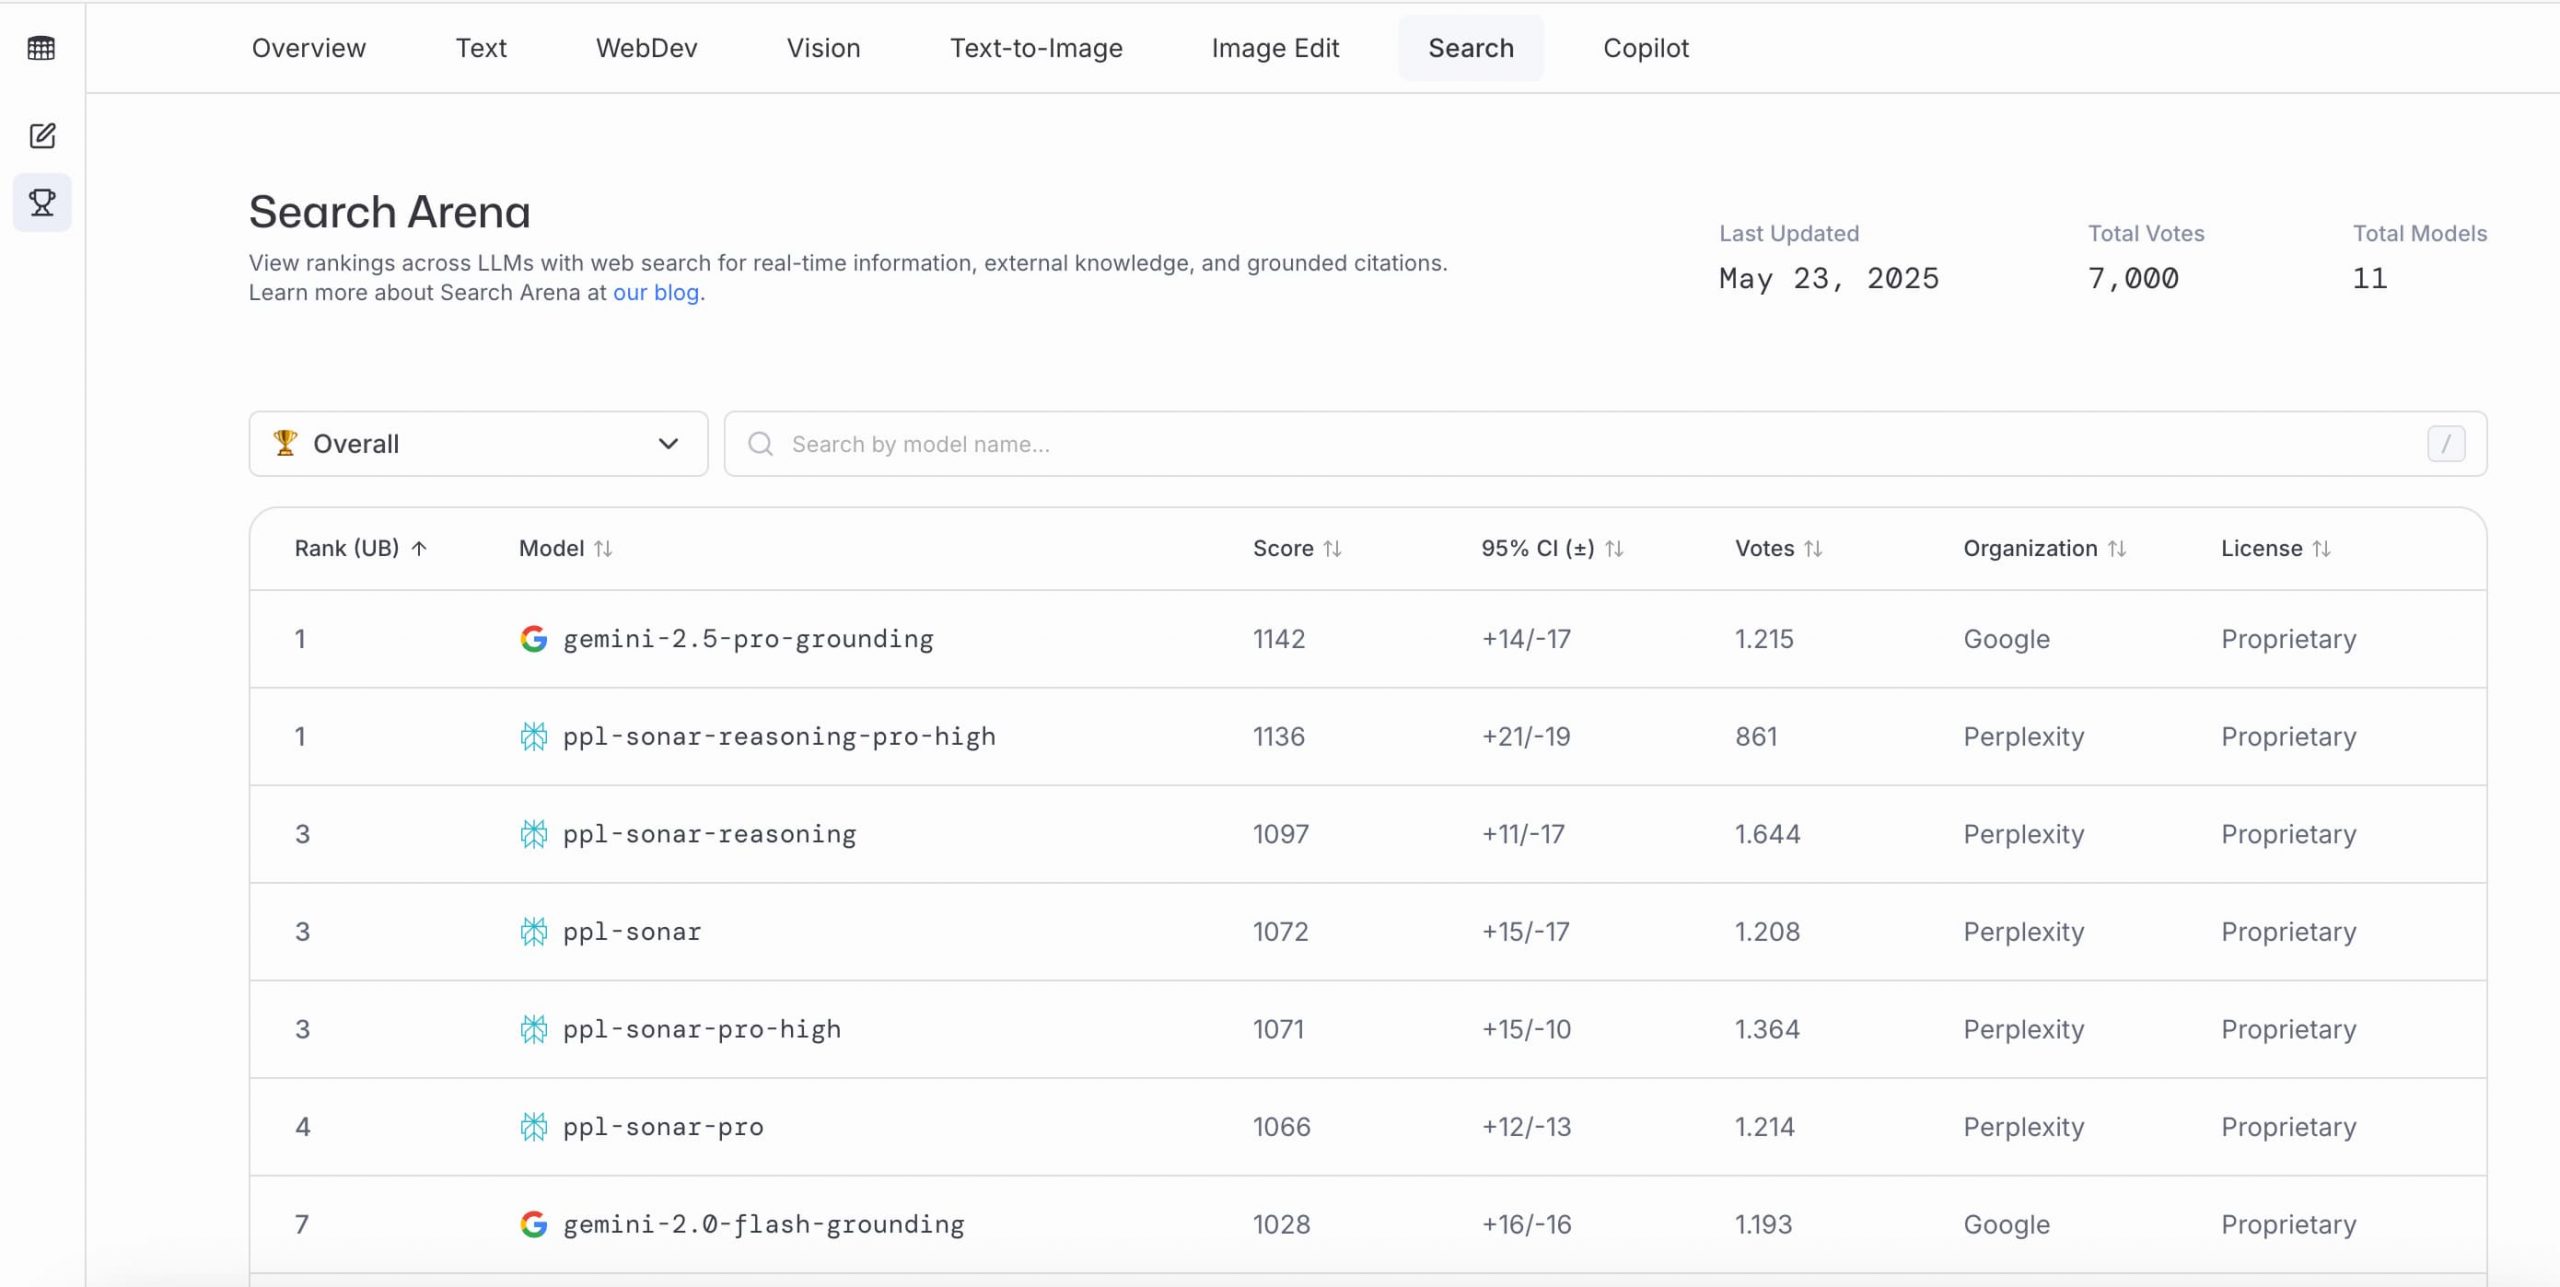
Task: Focus the Search by model name field
Action: [1606, 444]
